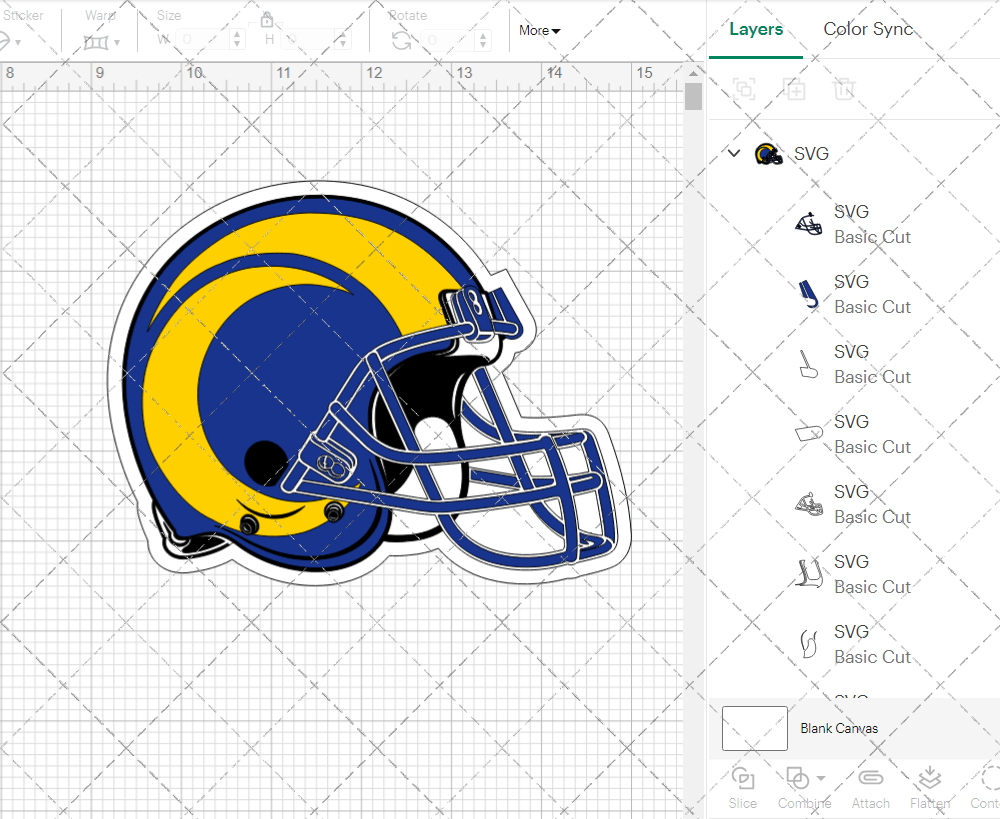
Task: Switch to the Color Sync tab
Action: 868,29
